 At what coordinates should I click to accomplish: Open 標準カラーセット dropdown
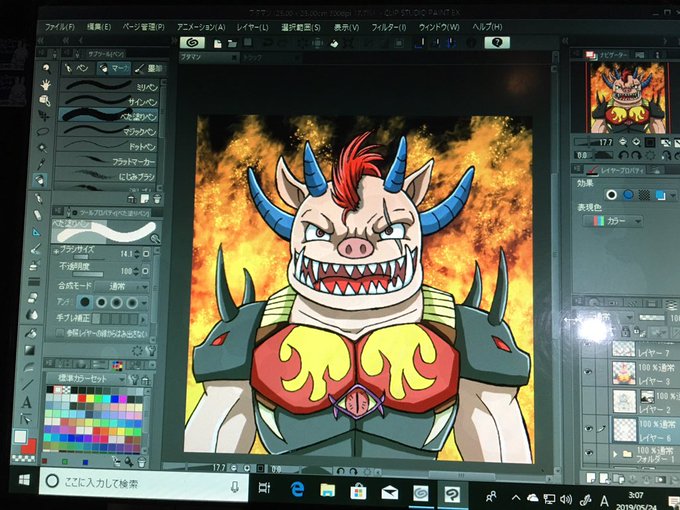click(86, 378)
